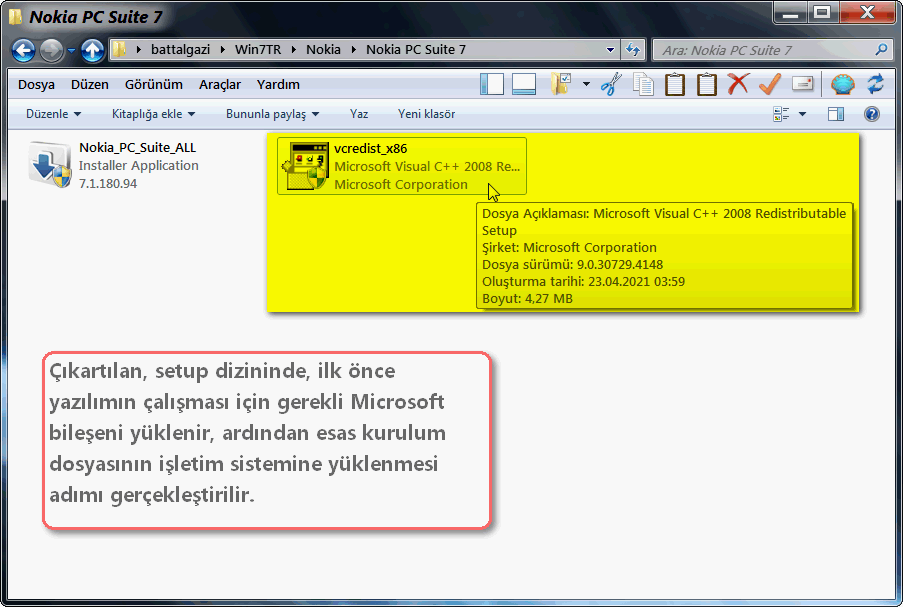Click the orange checkmark Properties icon
The width and height of the screenshot is (903, 607).
[x=770, y=84]
